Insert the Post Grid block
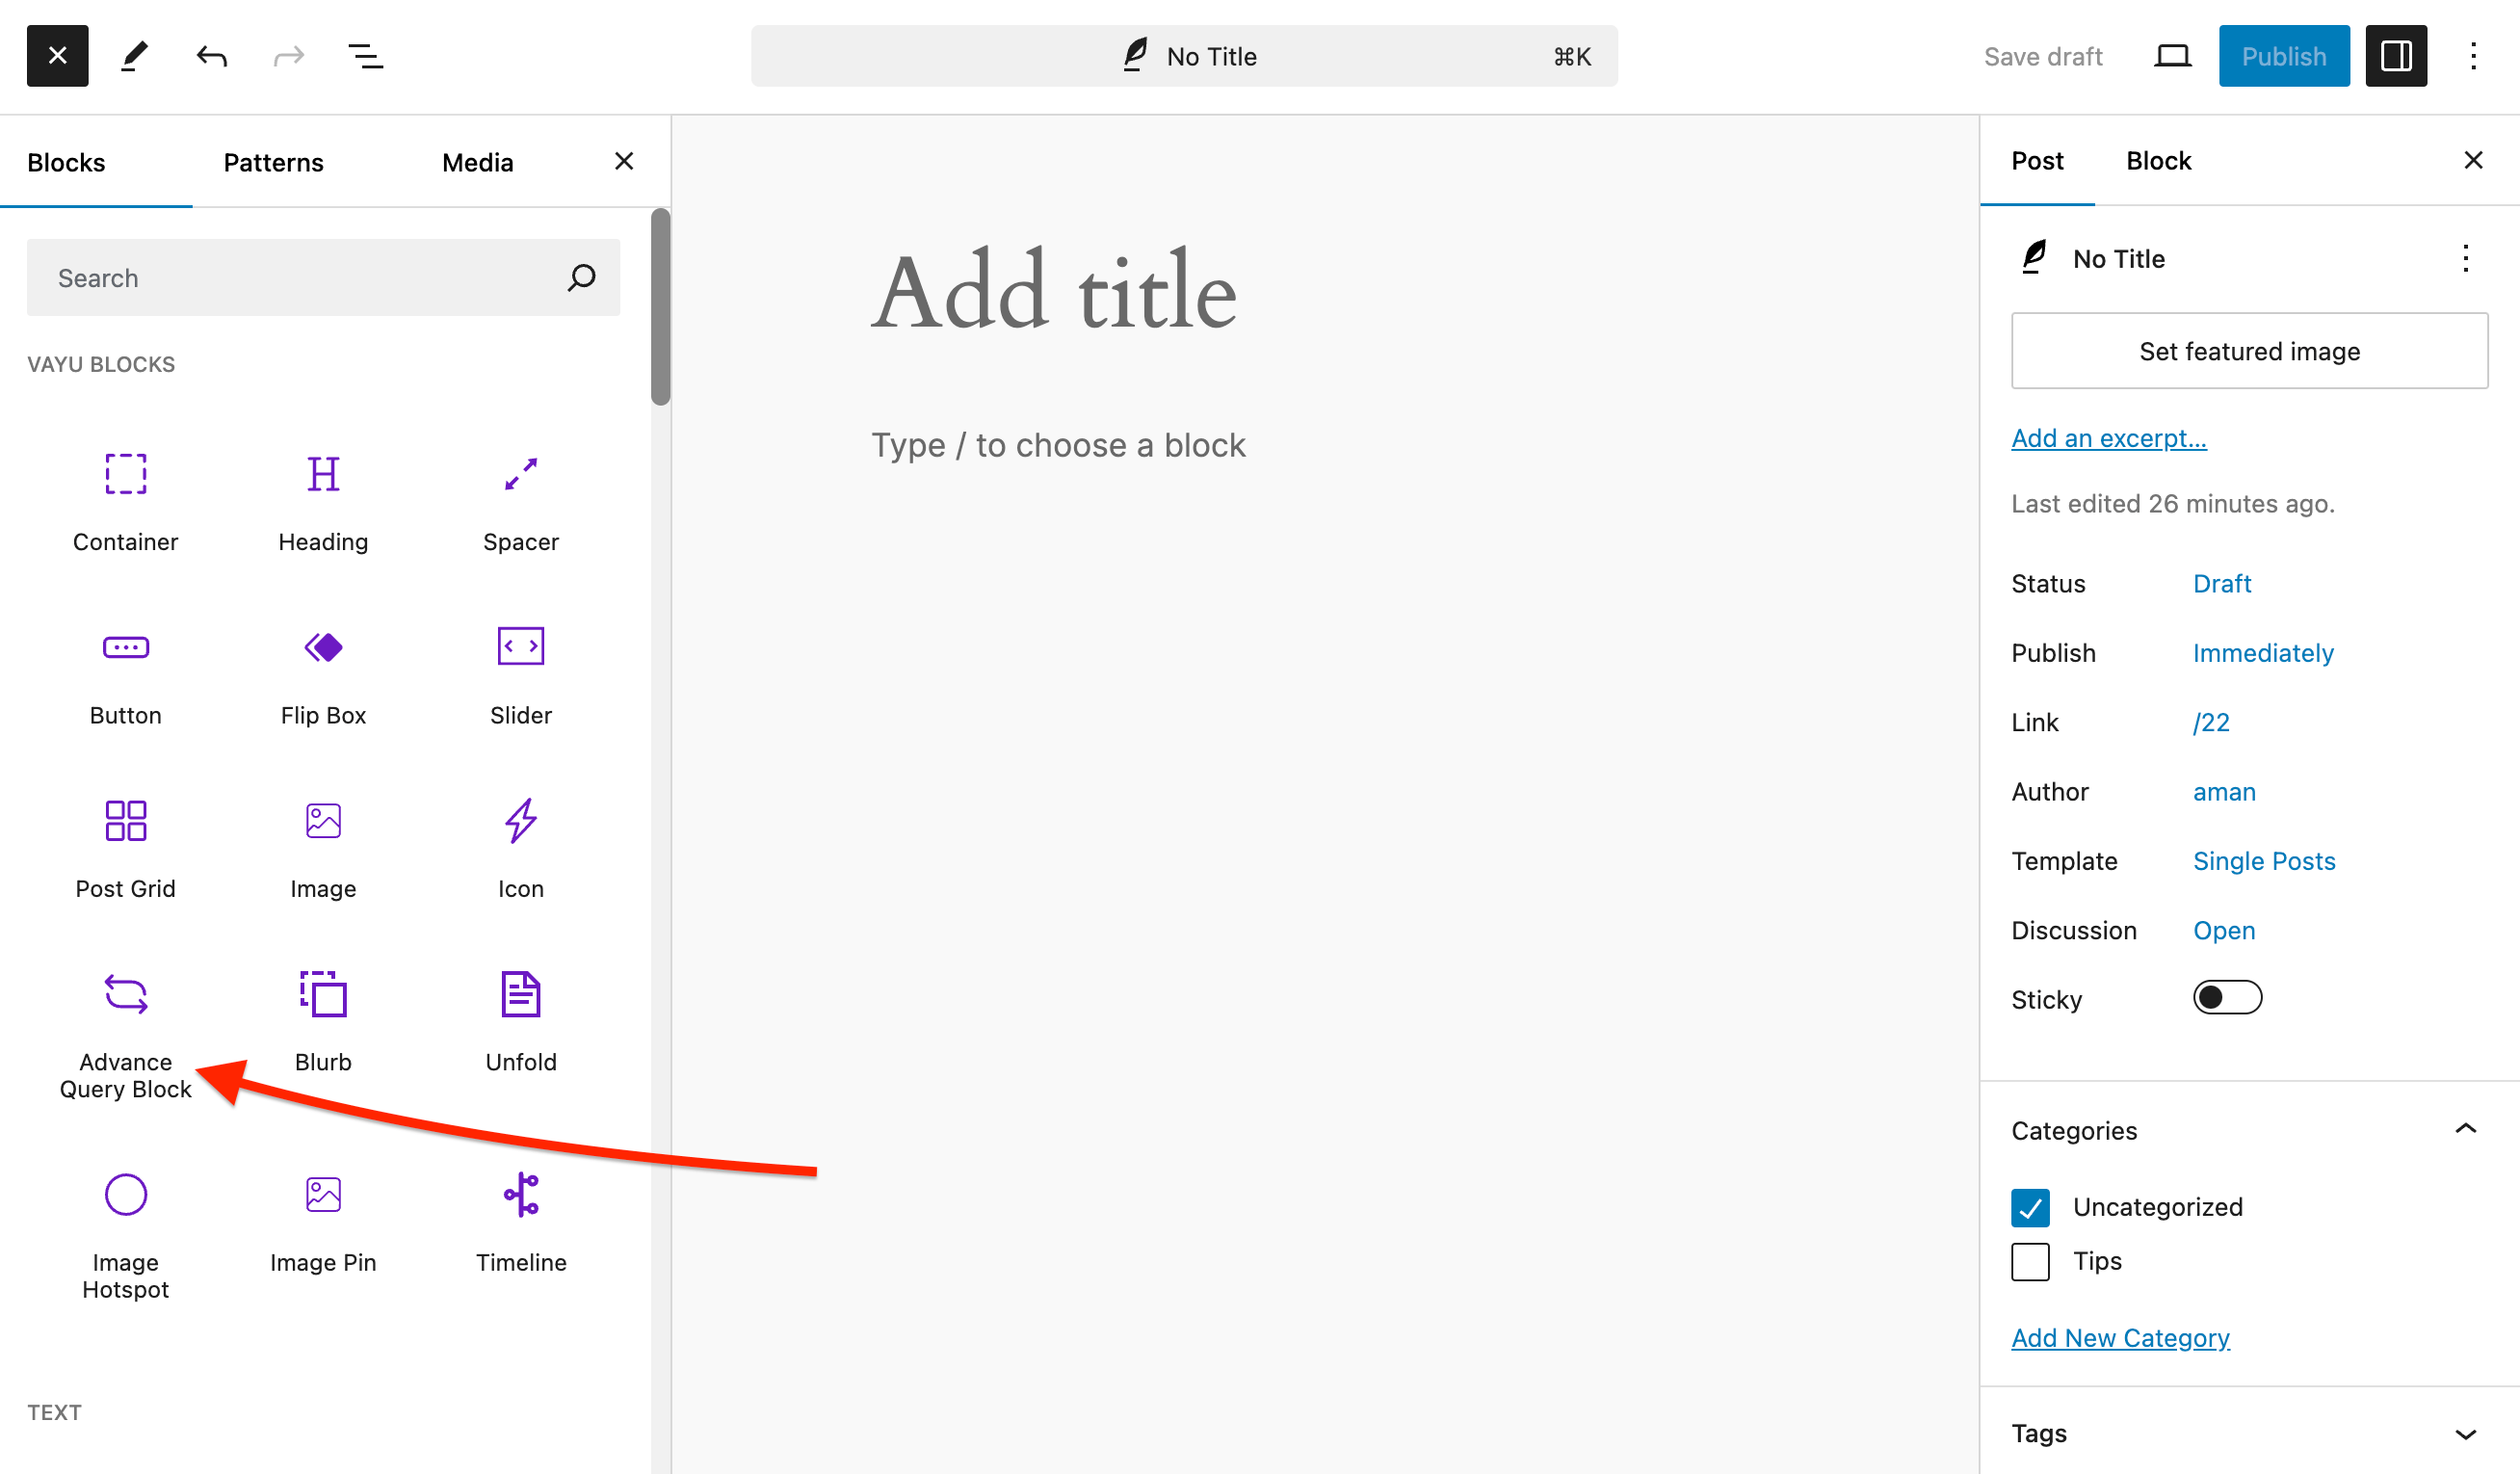This screenshot has width=2520, height=1474. (x=125, y=846)
